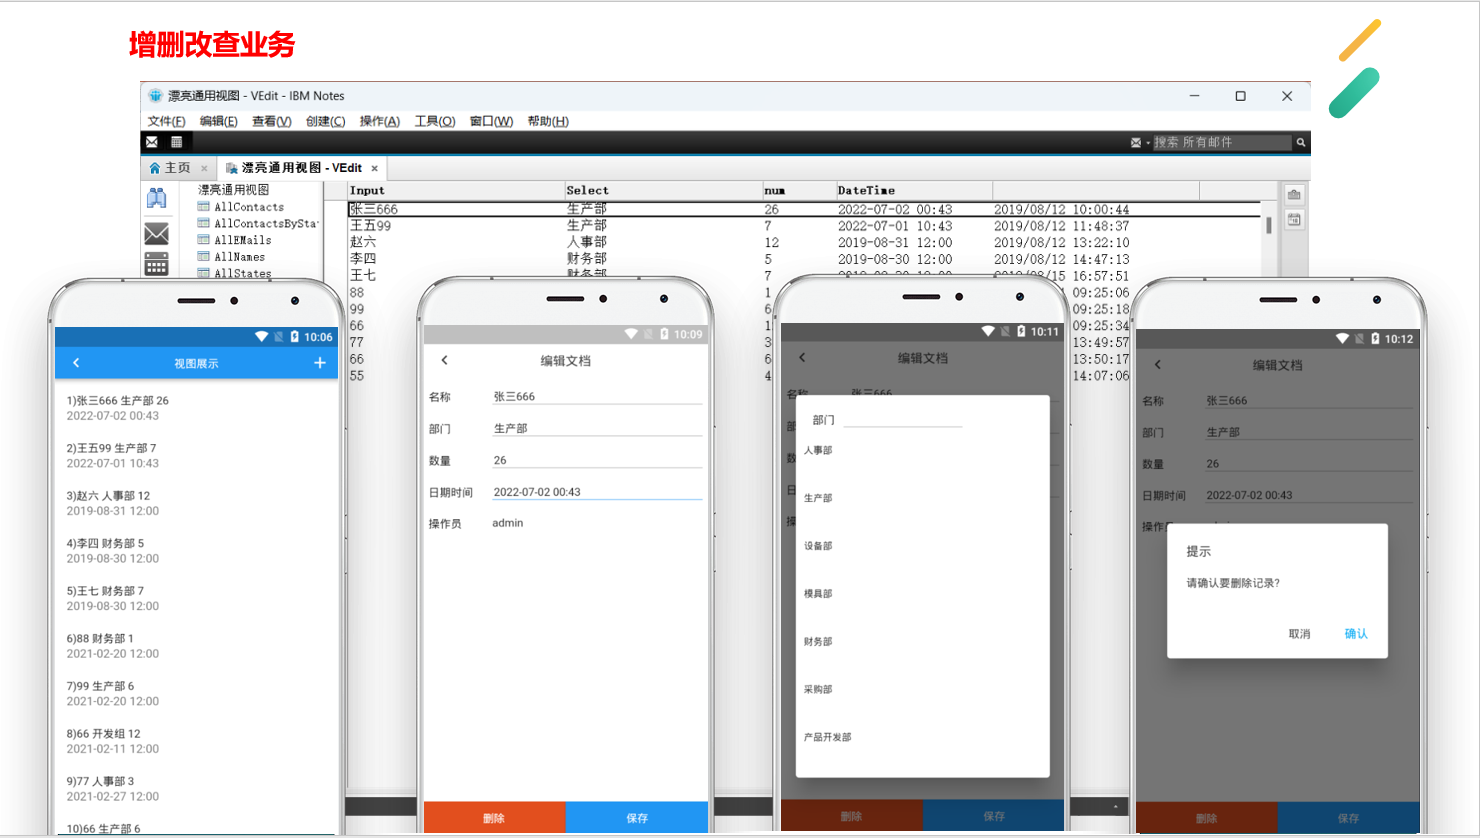Image resolution: width=1480 pixels, height=838 pixels.
Task: Tap list item 9)77 人事部 3
Action: pos(196,789)
